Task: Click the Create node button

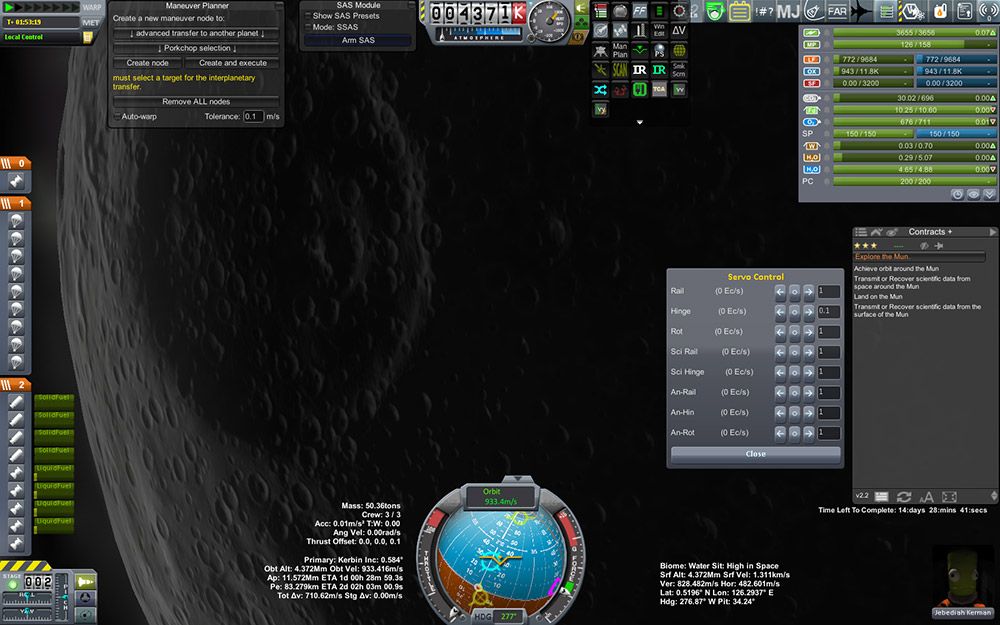Action: click(147, 63)
